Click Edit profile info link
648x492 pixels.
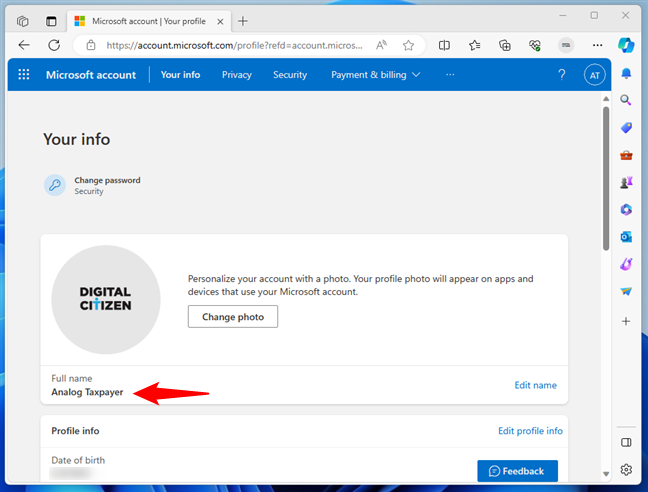tap(530, 431)
